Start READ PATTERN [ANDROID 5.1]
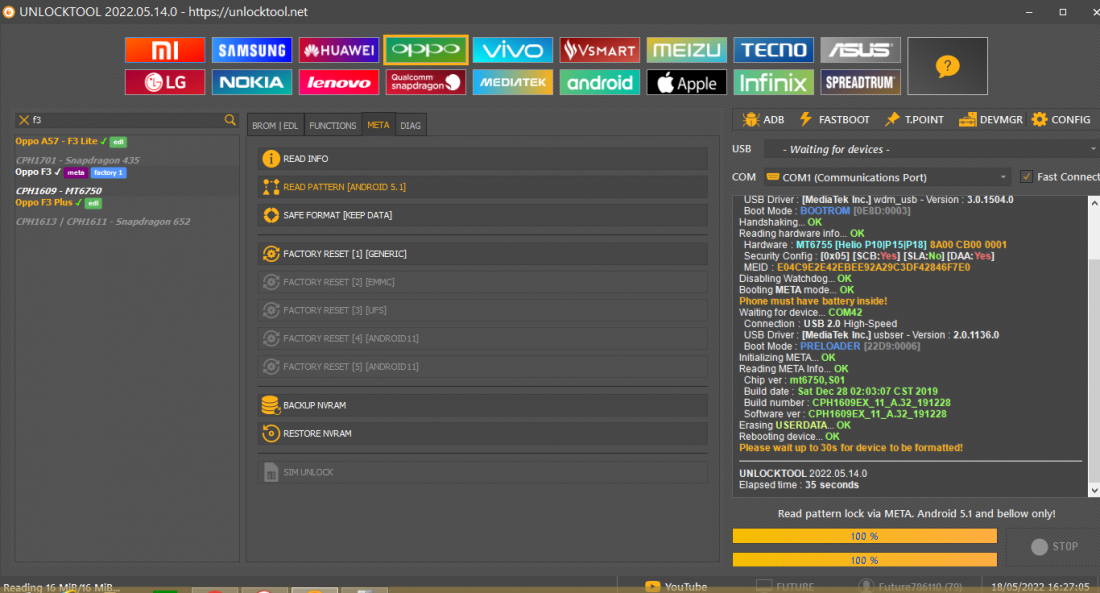 [483, 187]
